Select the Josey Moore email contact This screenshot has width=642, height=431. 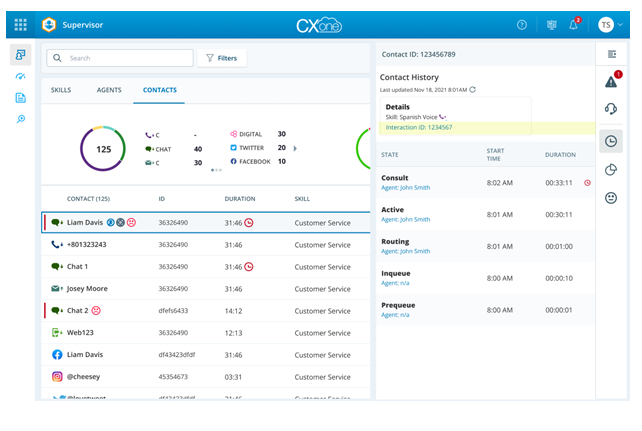tap(206, 289)
